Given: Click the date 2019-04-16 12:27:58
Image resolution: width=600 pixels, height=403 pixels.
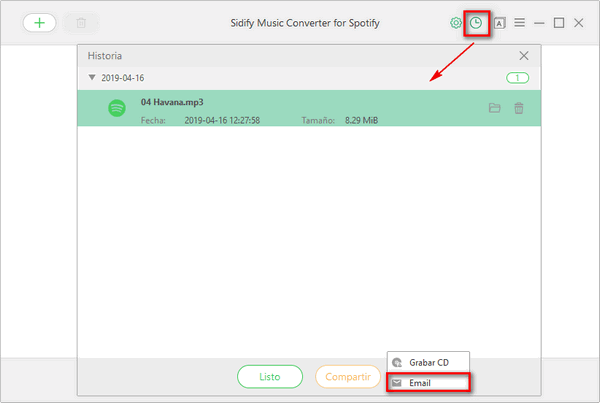Looking at the screenshot, I should (x=222, y=121).
